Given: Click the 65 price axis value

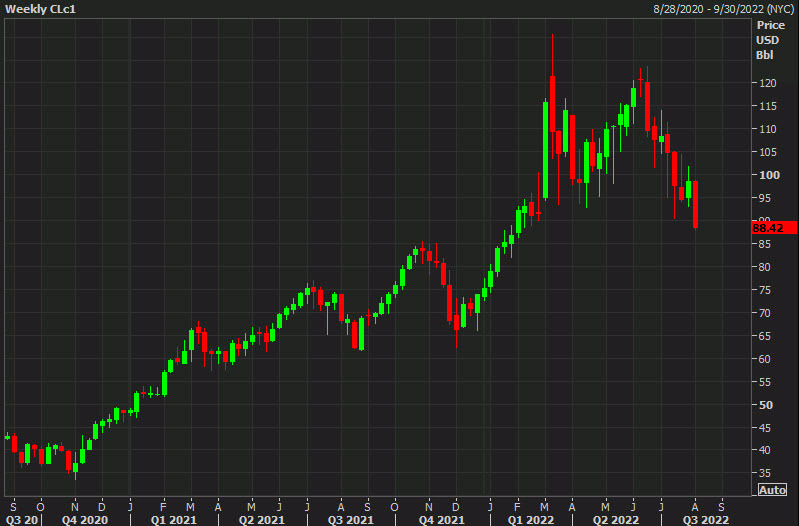Looking at the screenshot, I should (x=765, y=336).
